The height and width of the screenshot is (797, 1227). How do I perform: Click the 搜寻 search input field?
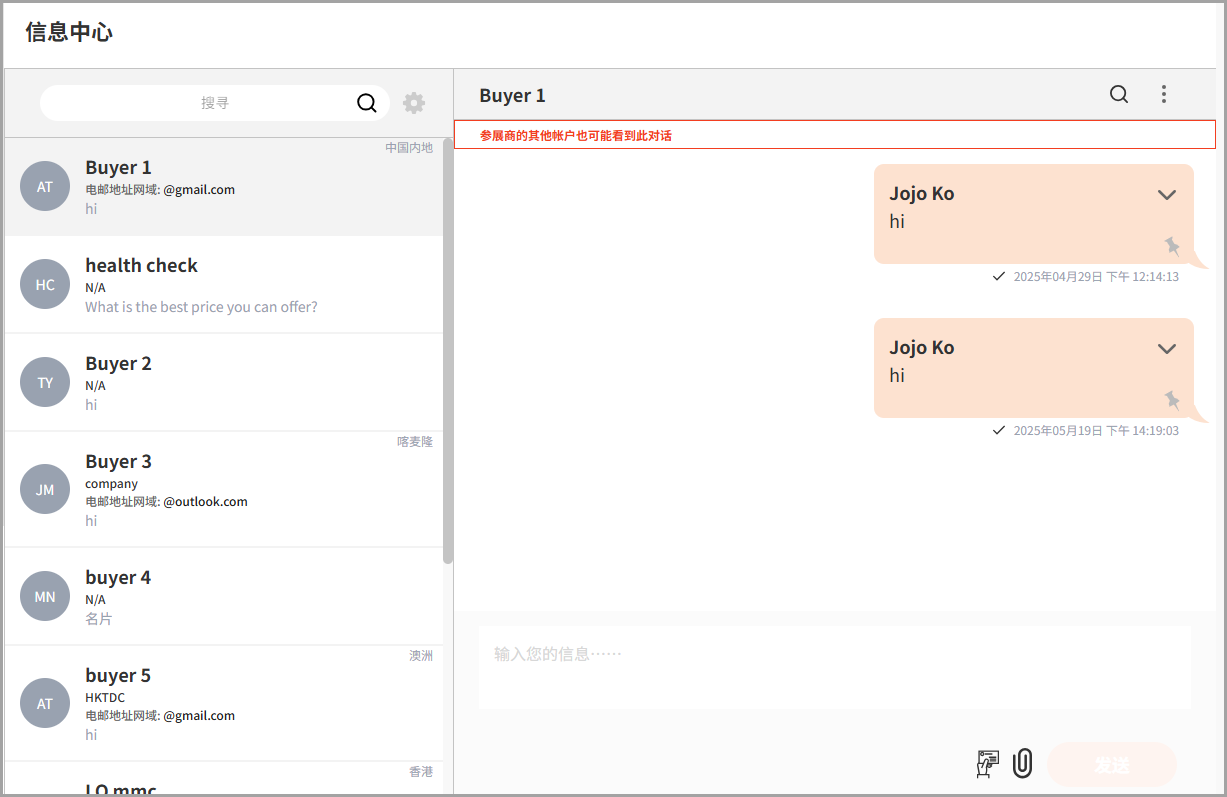pyautogui.click(x=200, y=103)
